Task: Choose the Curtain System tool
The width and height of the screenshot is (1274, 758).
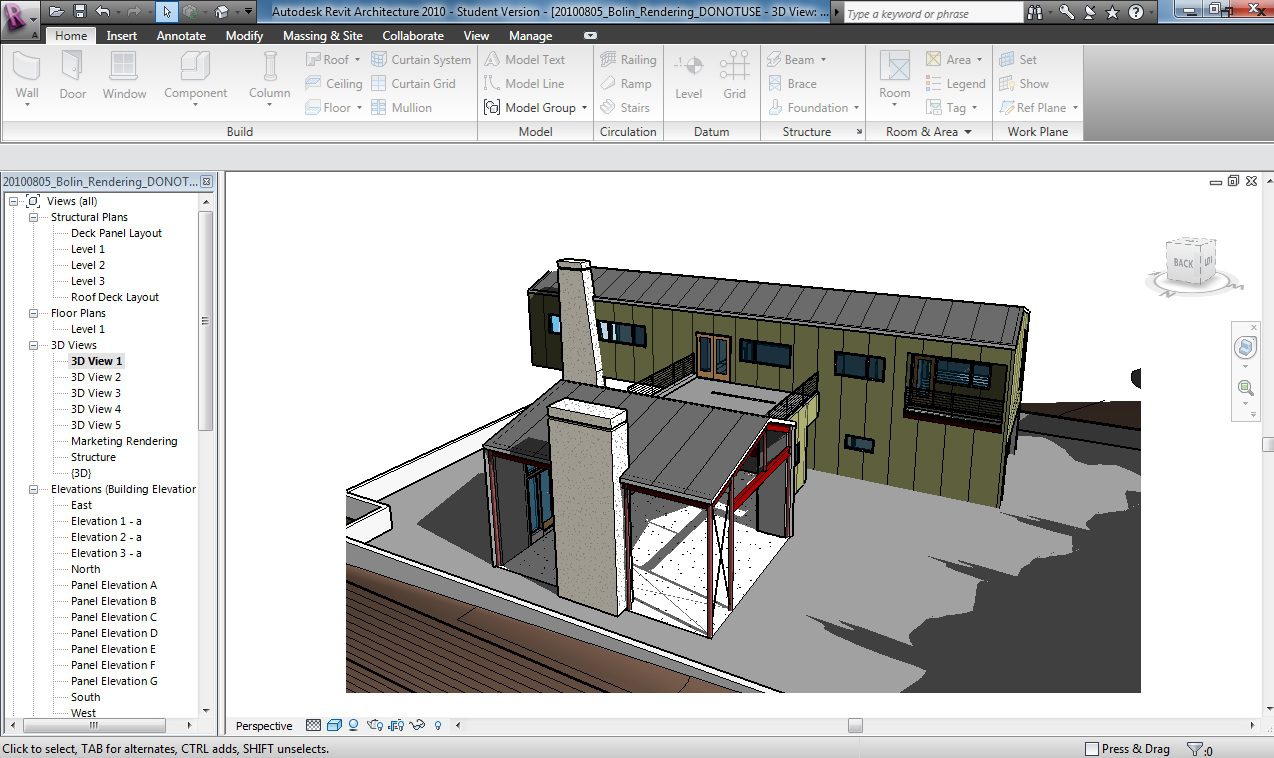Action: (421, 60)
